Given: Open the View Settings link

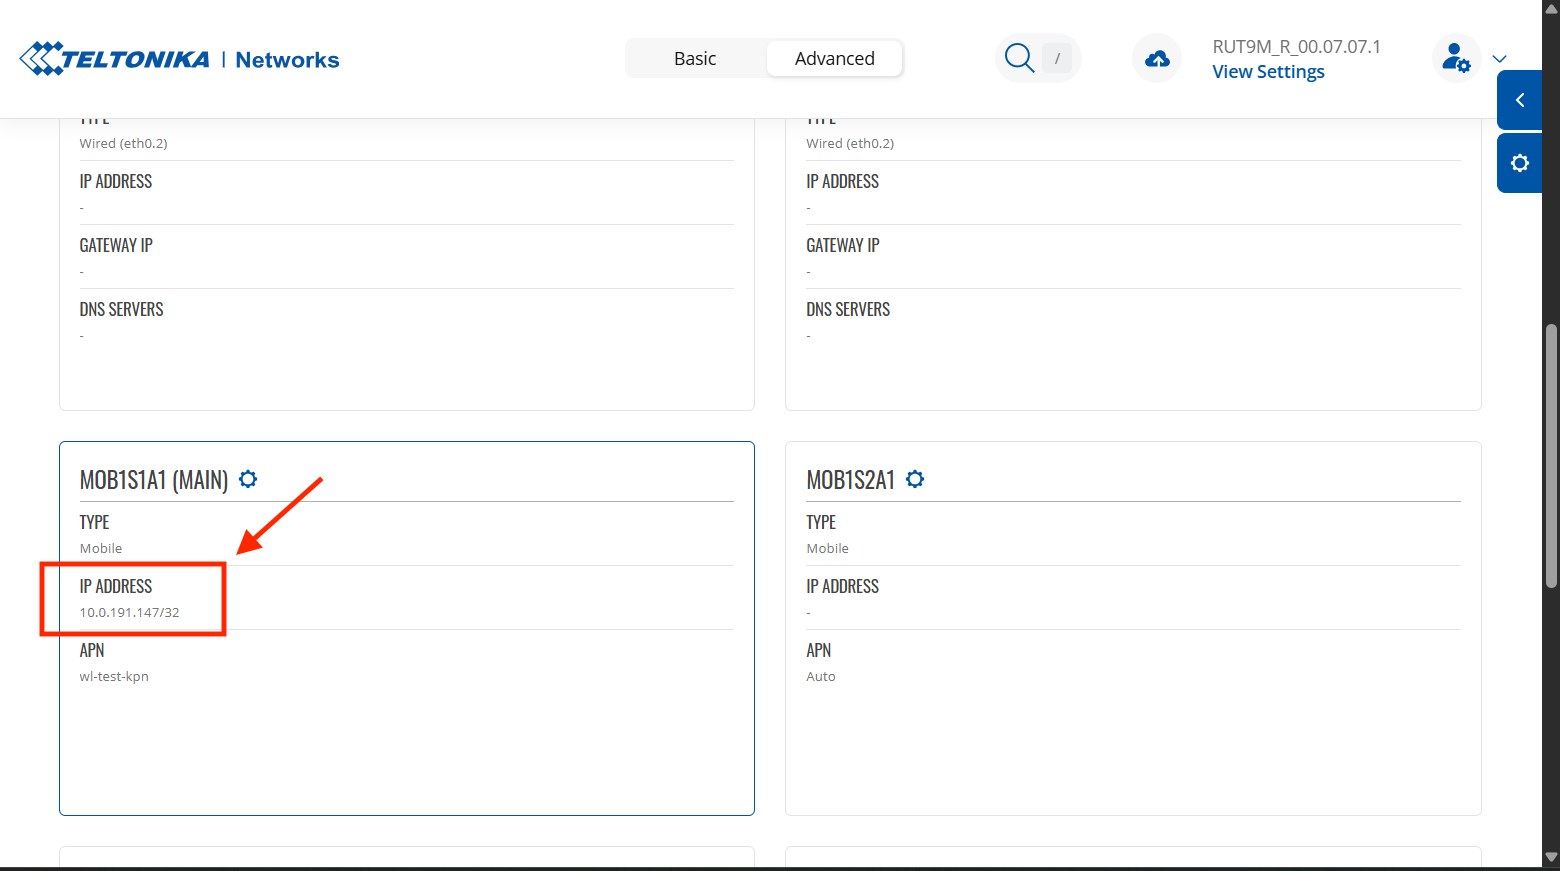Looking at the screenshot, I should tap(1268, 72).
